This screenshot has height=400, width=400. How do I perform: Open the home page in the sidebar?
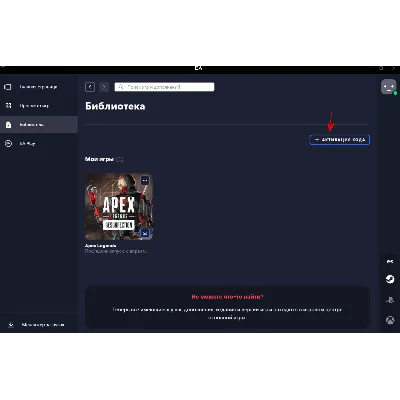click(x=38, y=87)
